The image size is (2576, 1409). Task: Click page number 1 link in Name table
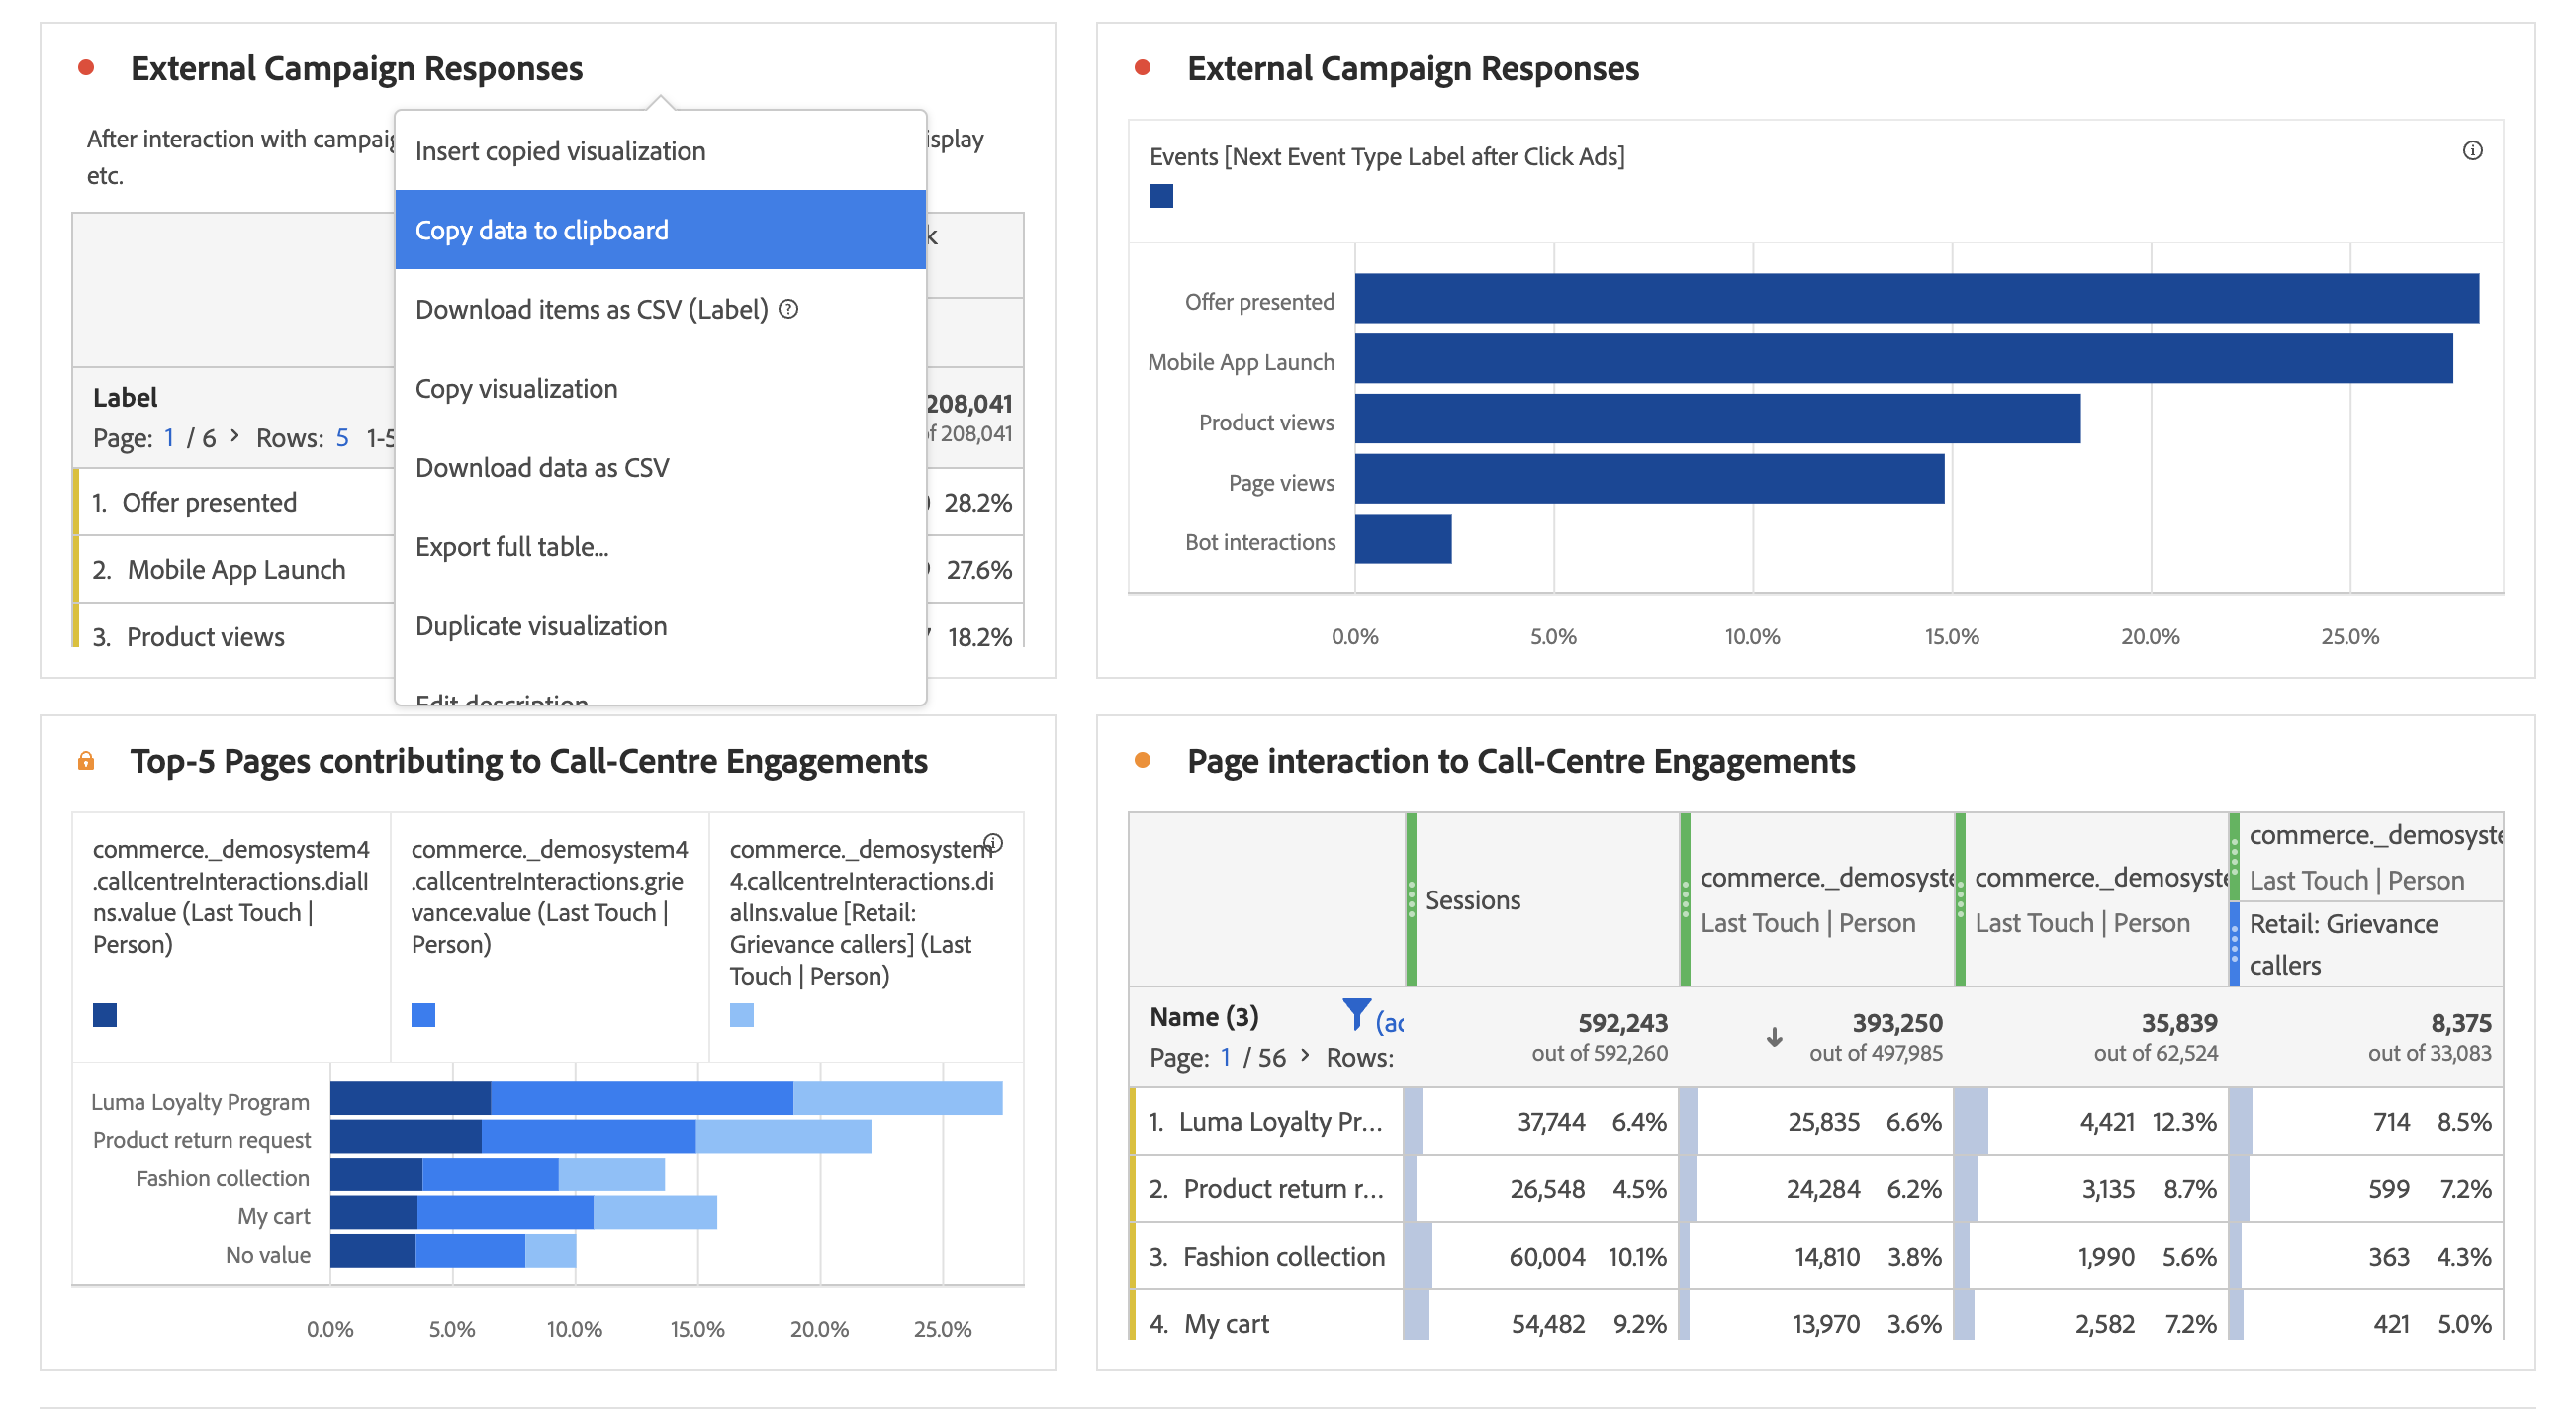[x=1225, y=1058]
